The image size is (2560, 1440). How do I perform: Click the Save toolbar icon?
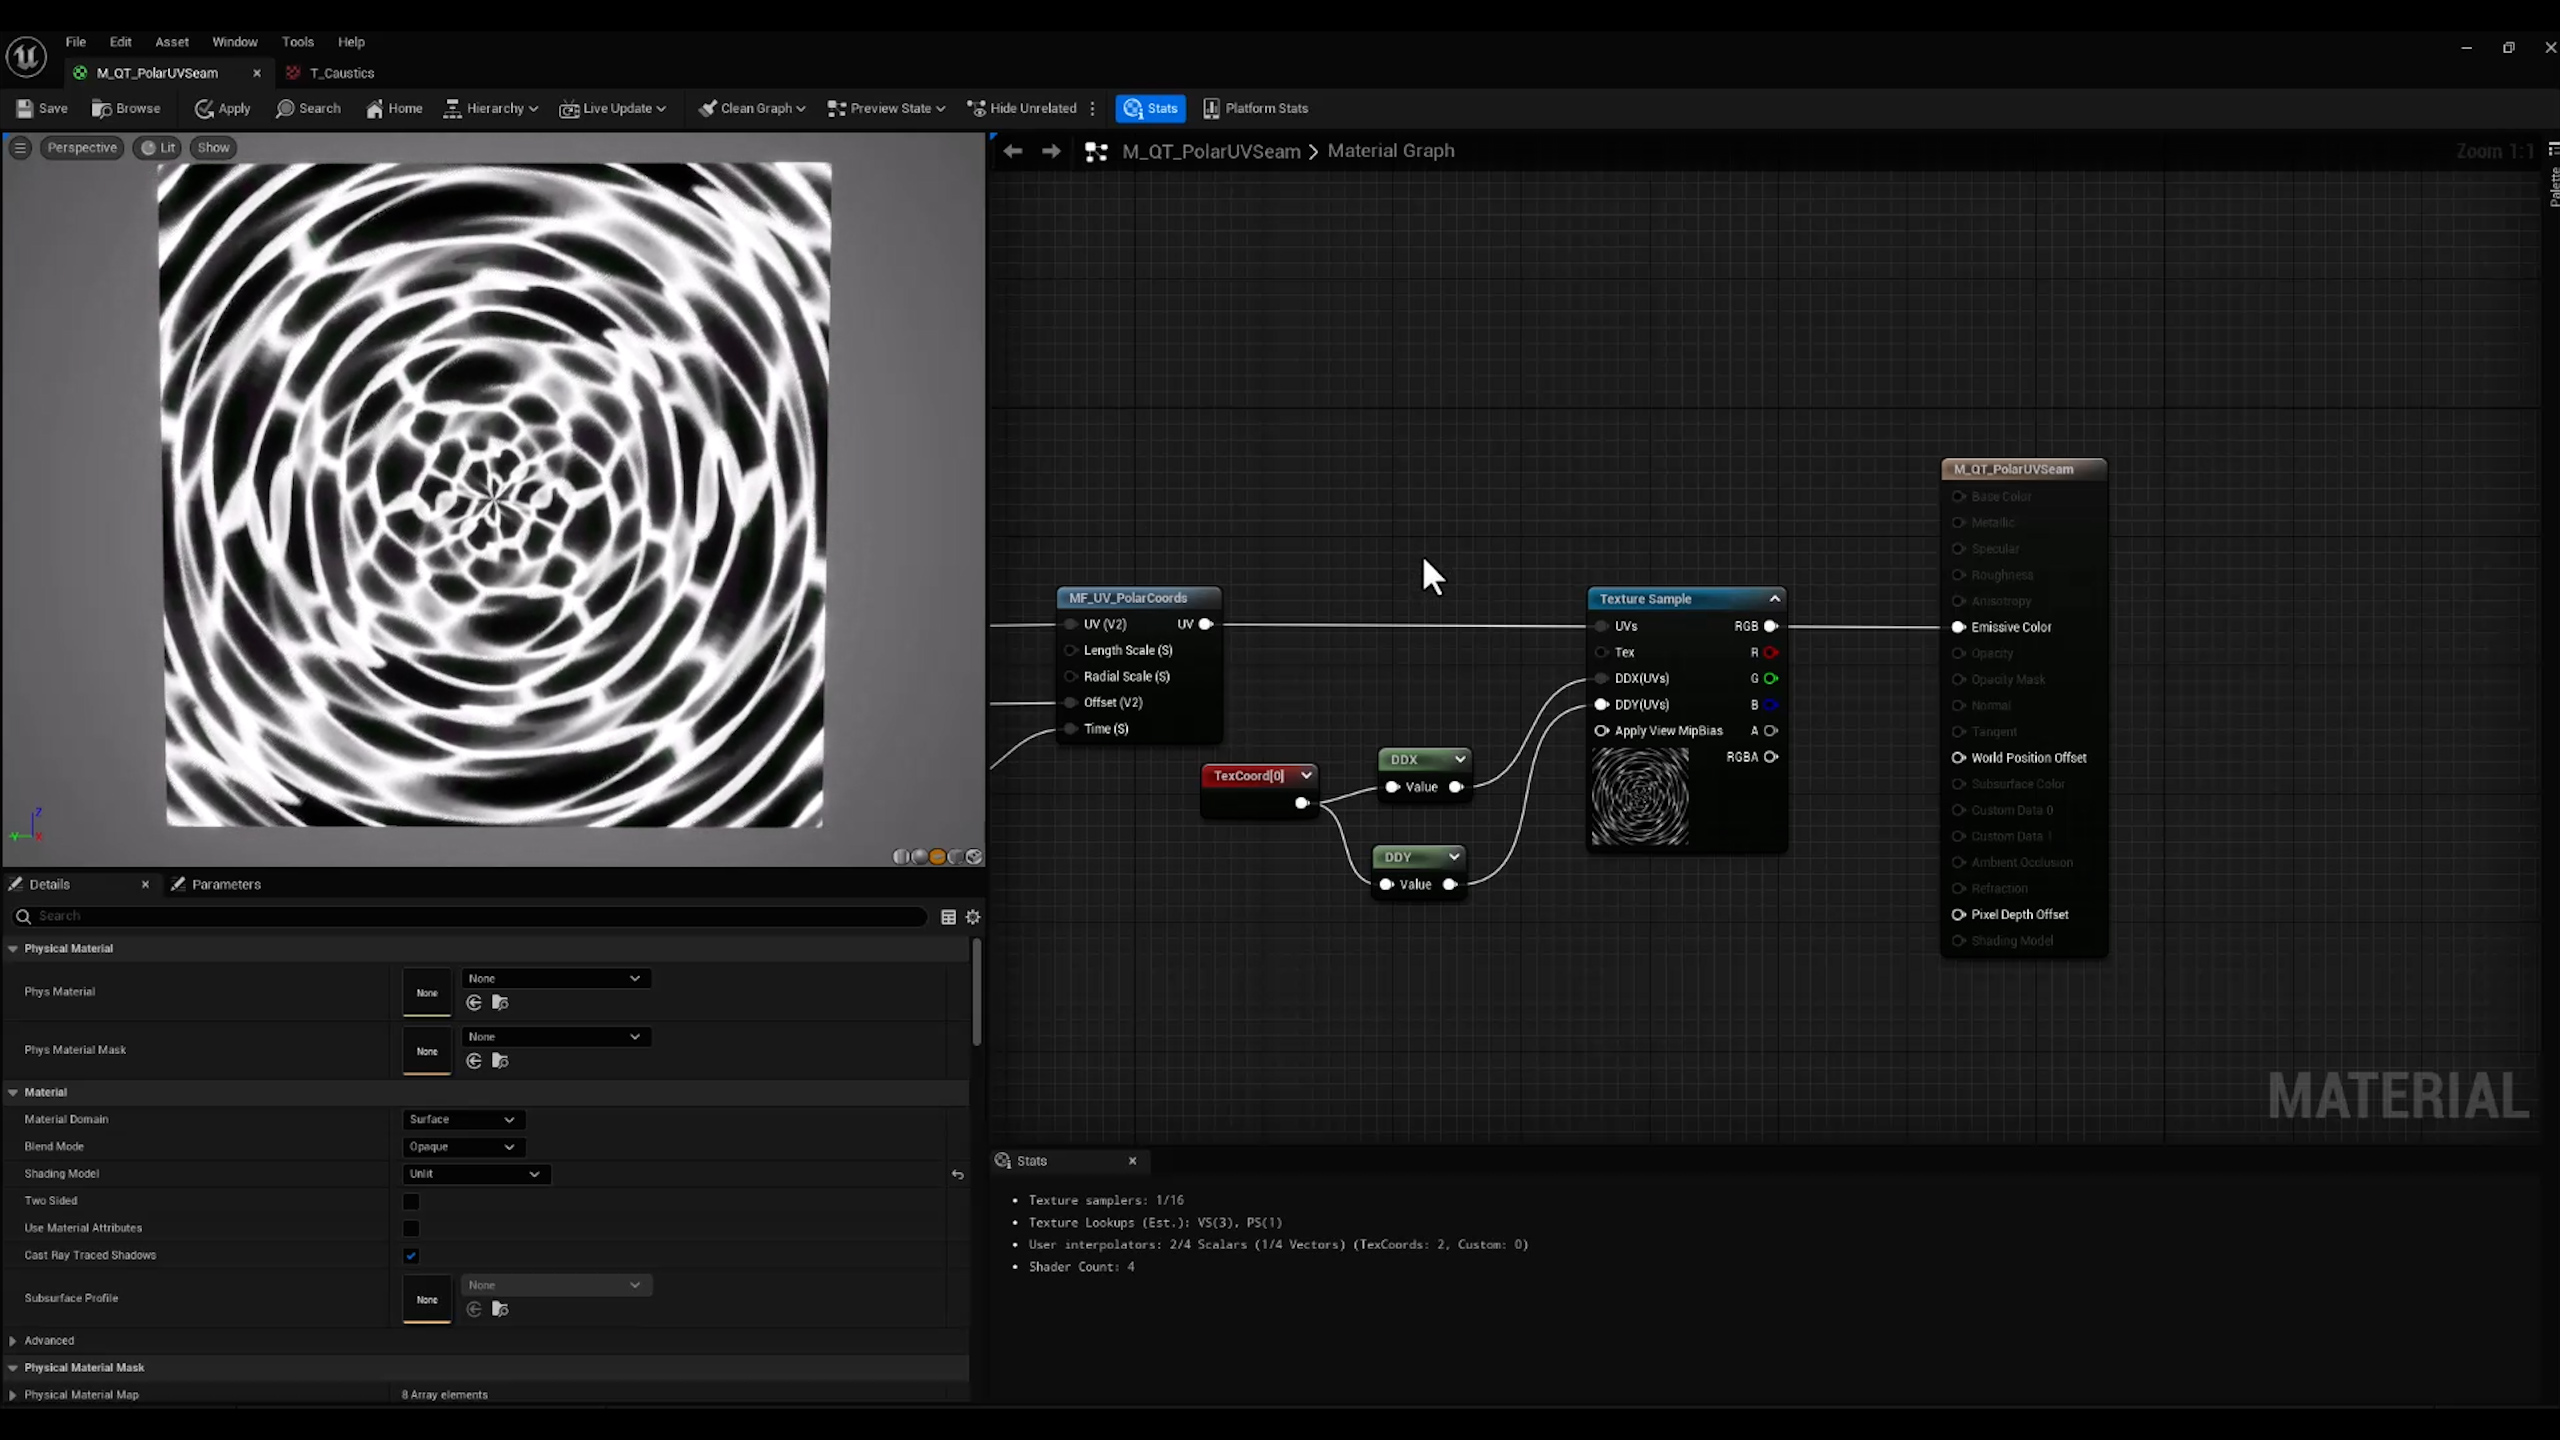click(x=42, y=108)
